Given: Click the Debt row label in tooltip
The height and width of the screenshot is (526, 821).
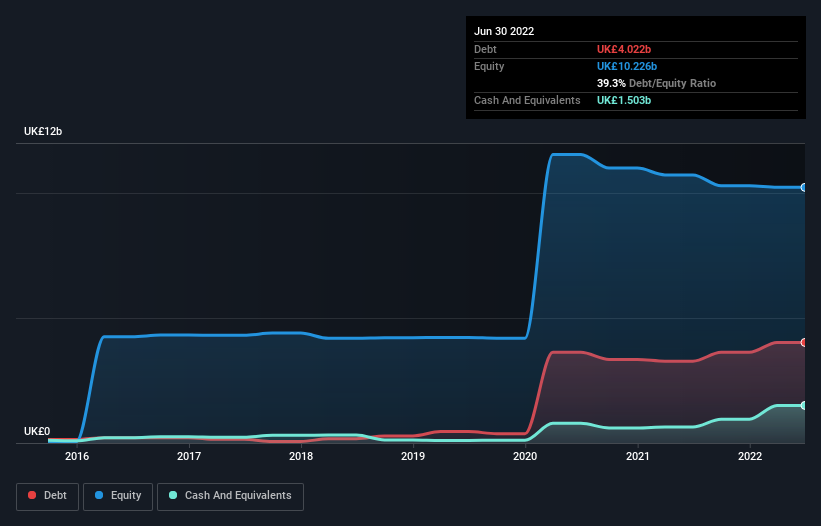Looking at the screenshot, I should click(x=485, y=49).
